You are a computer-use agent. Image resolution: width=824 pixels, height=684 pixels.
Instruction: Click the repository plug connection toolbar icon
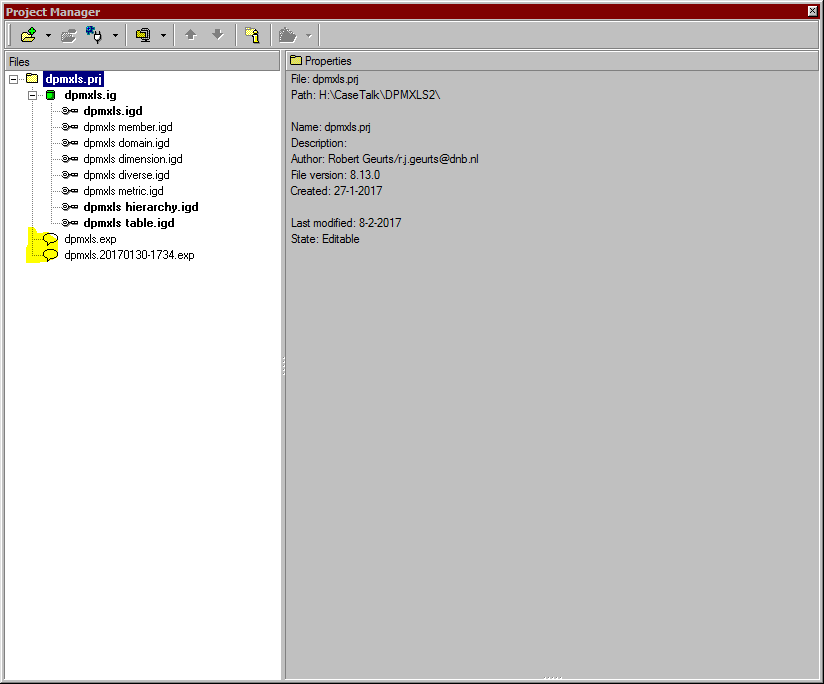pos(96,35)
